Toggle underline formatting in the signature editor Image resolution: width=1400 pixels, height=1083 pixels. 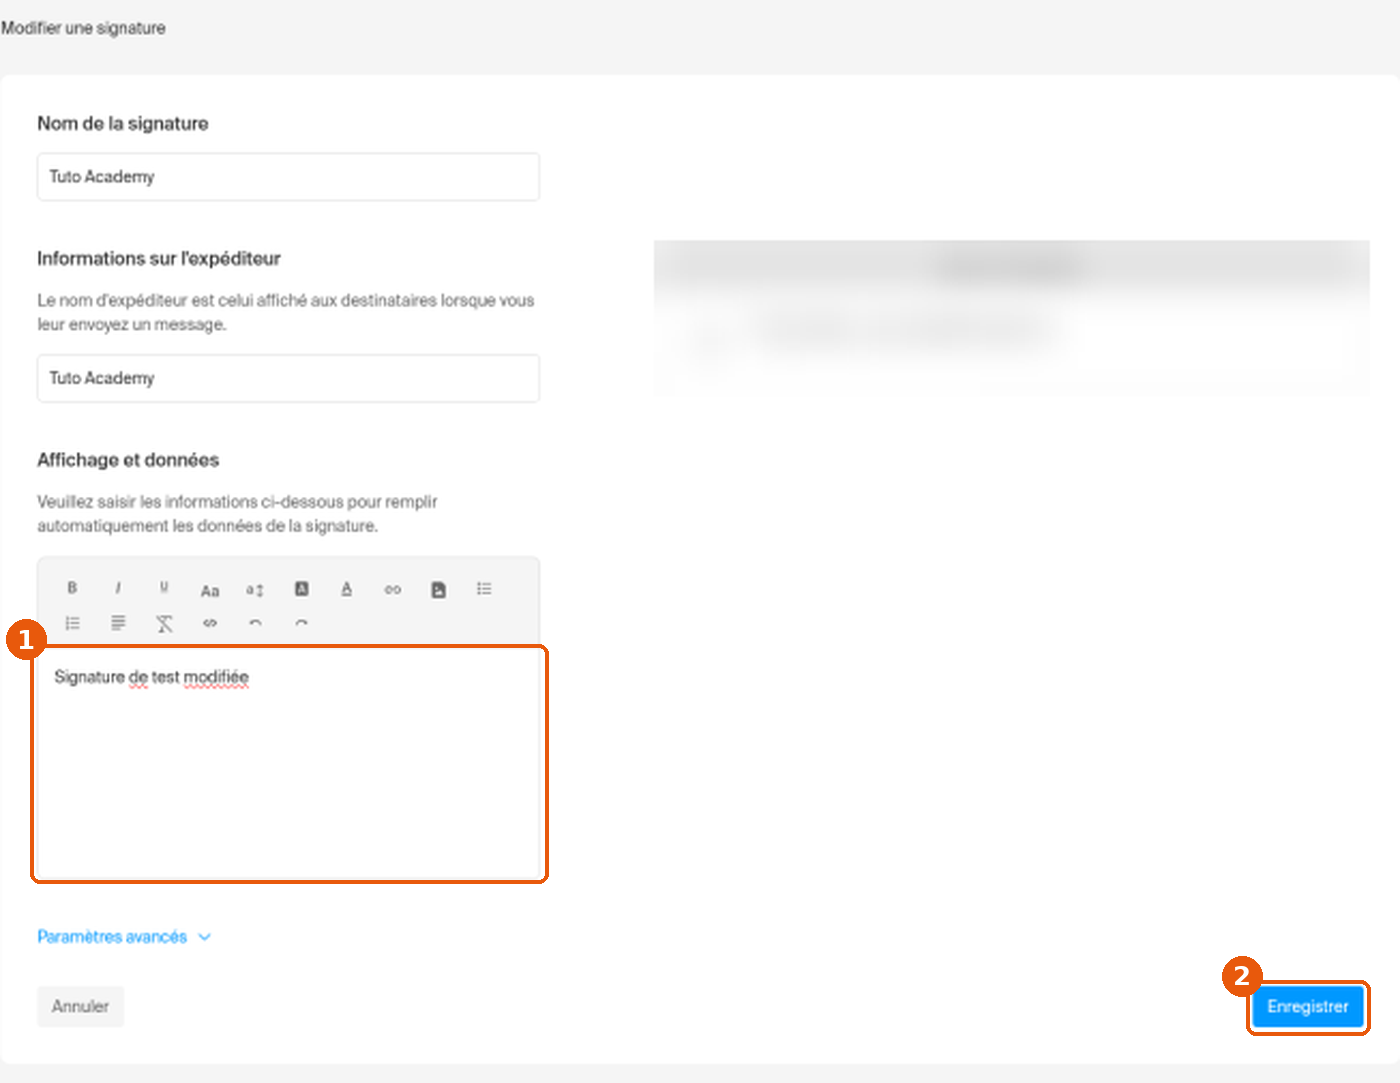pos(164,588)
